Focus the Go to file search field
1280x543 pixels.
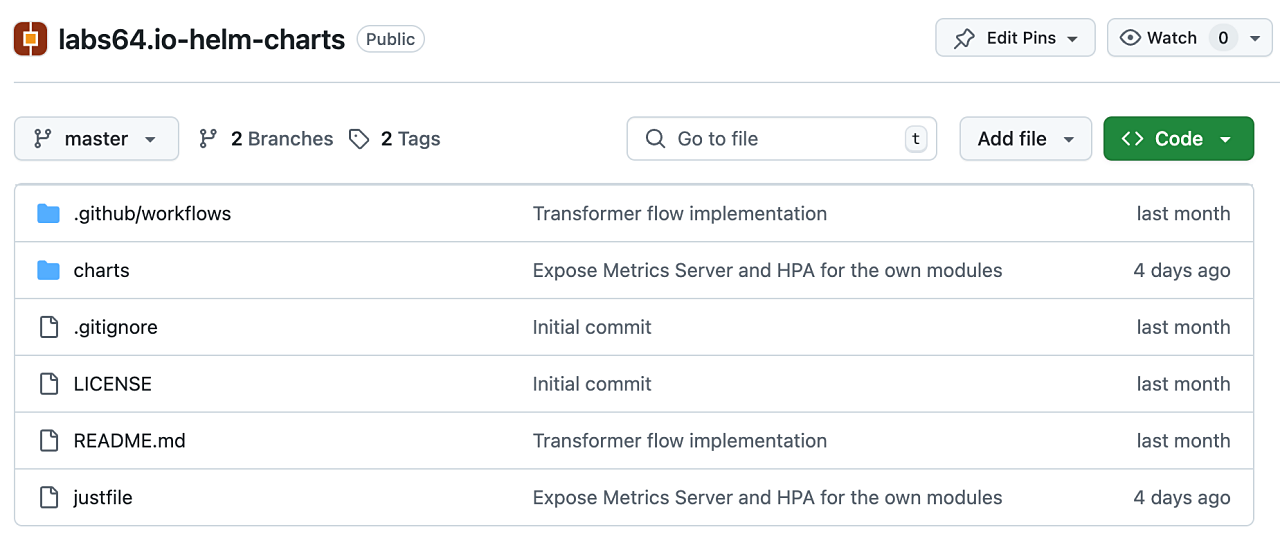782,139
